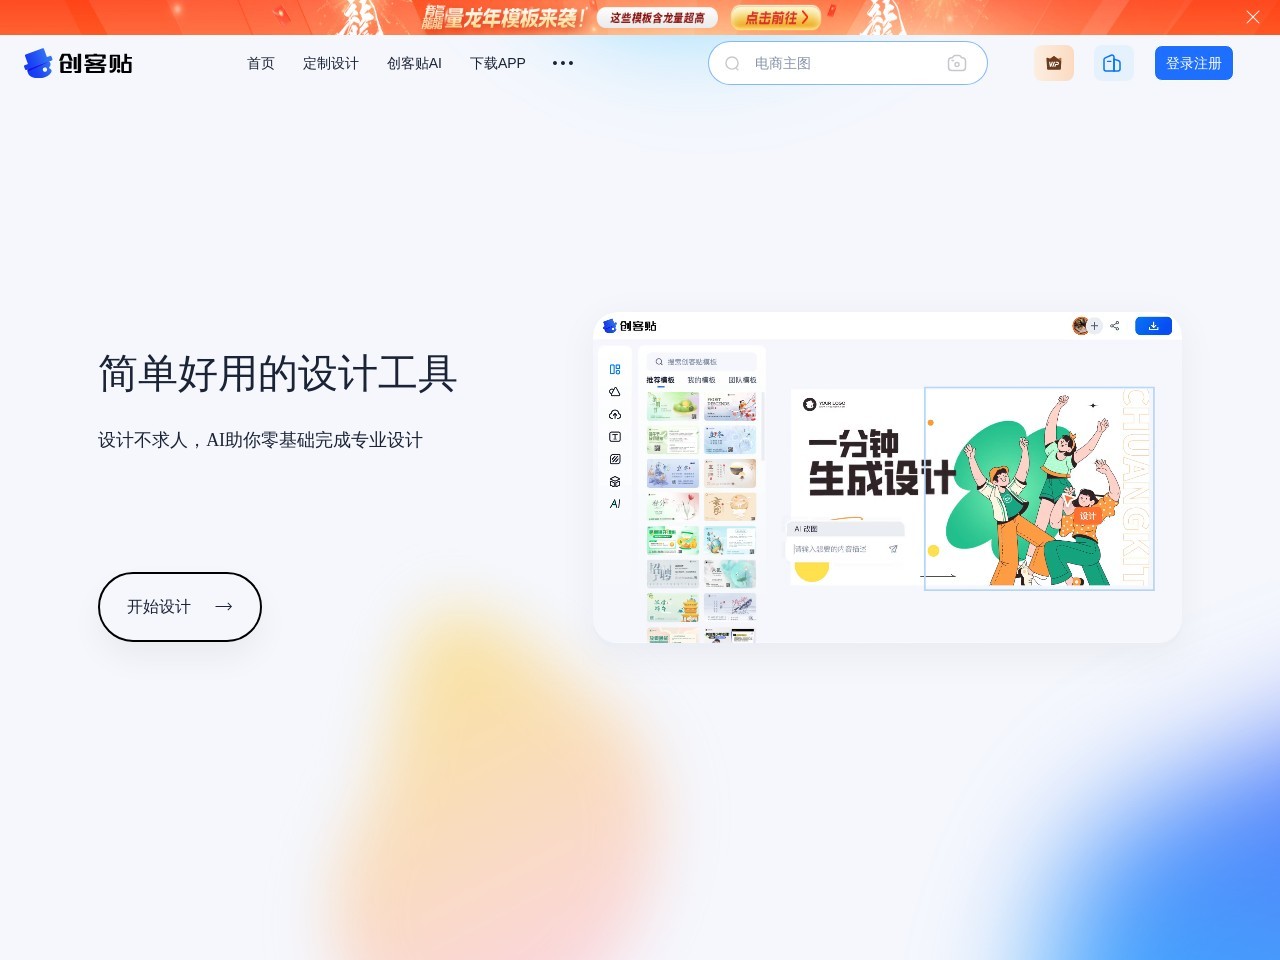
Task: Click 下载APP in the top navigation
Action: pyautogui.click(x=497, y=63)
